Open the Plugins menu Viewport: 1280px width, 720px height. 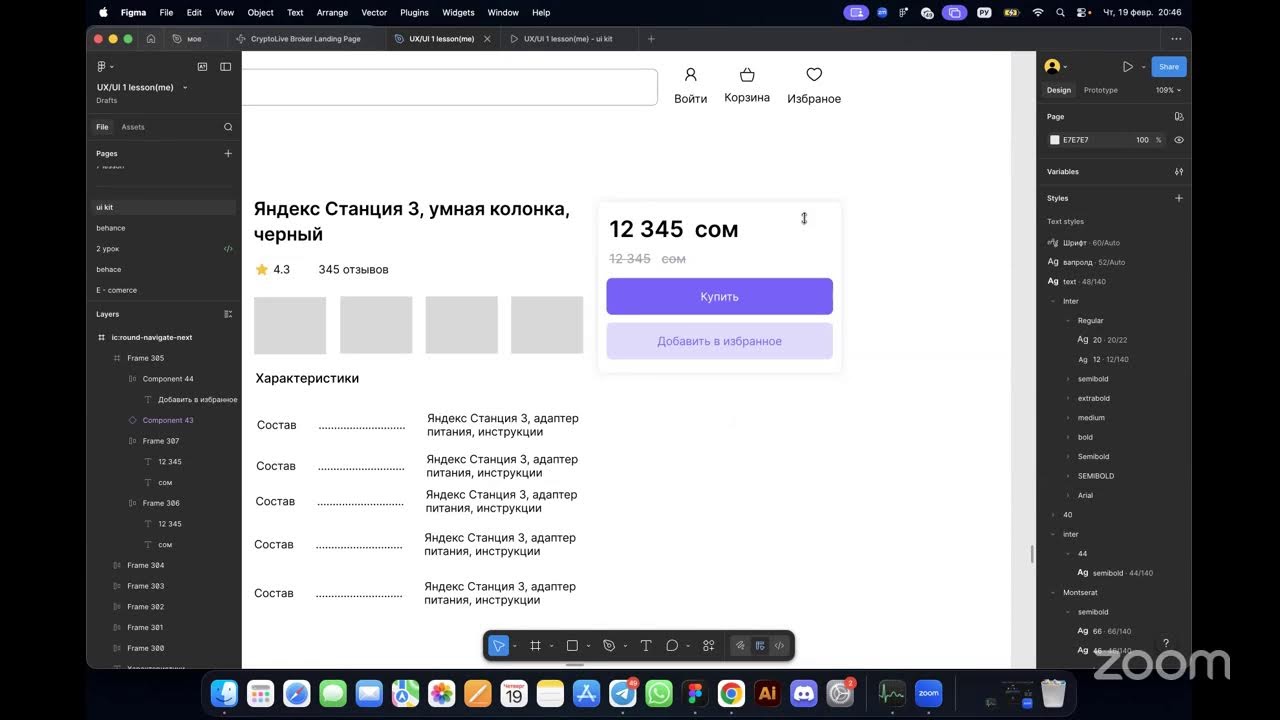coord(414,12)
